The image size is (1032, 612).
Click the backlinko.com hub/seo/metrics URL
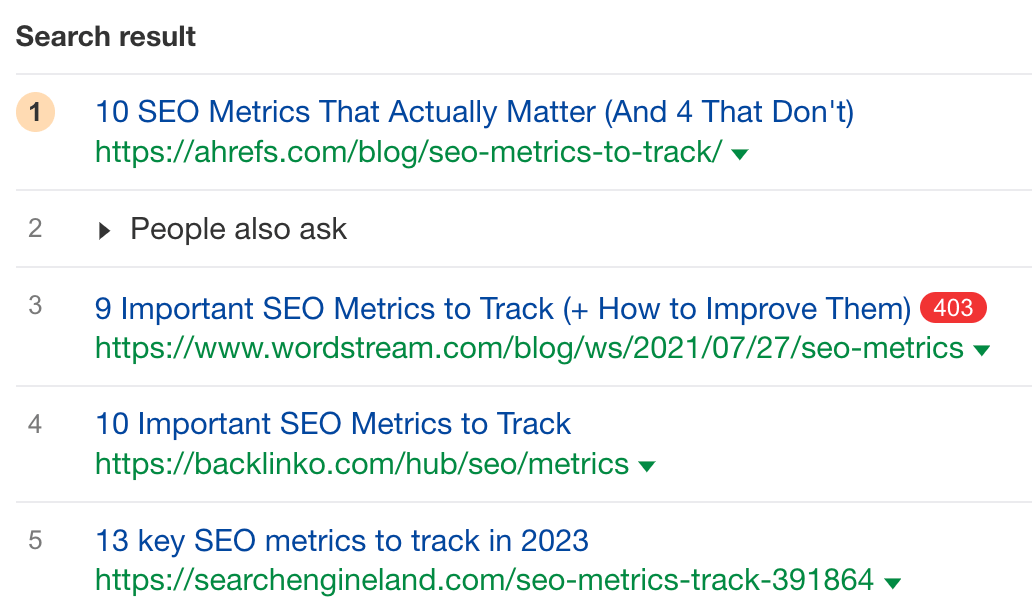point(362,464)
